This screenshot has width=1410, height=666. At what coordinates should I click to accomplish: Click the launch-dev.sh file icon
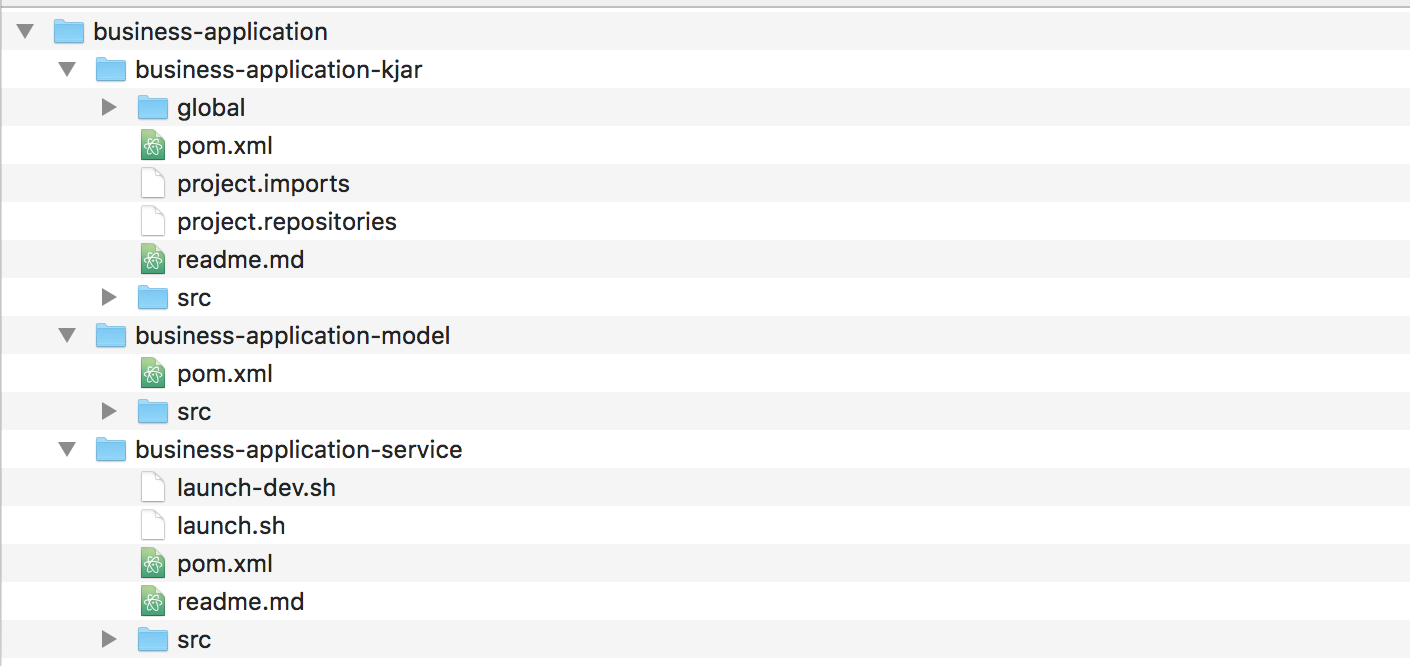[x=152, y=488]
